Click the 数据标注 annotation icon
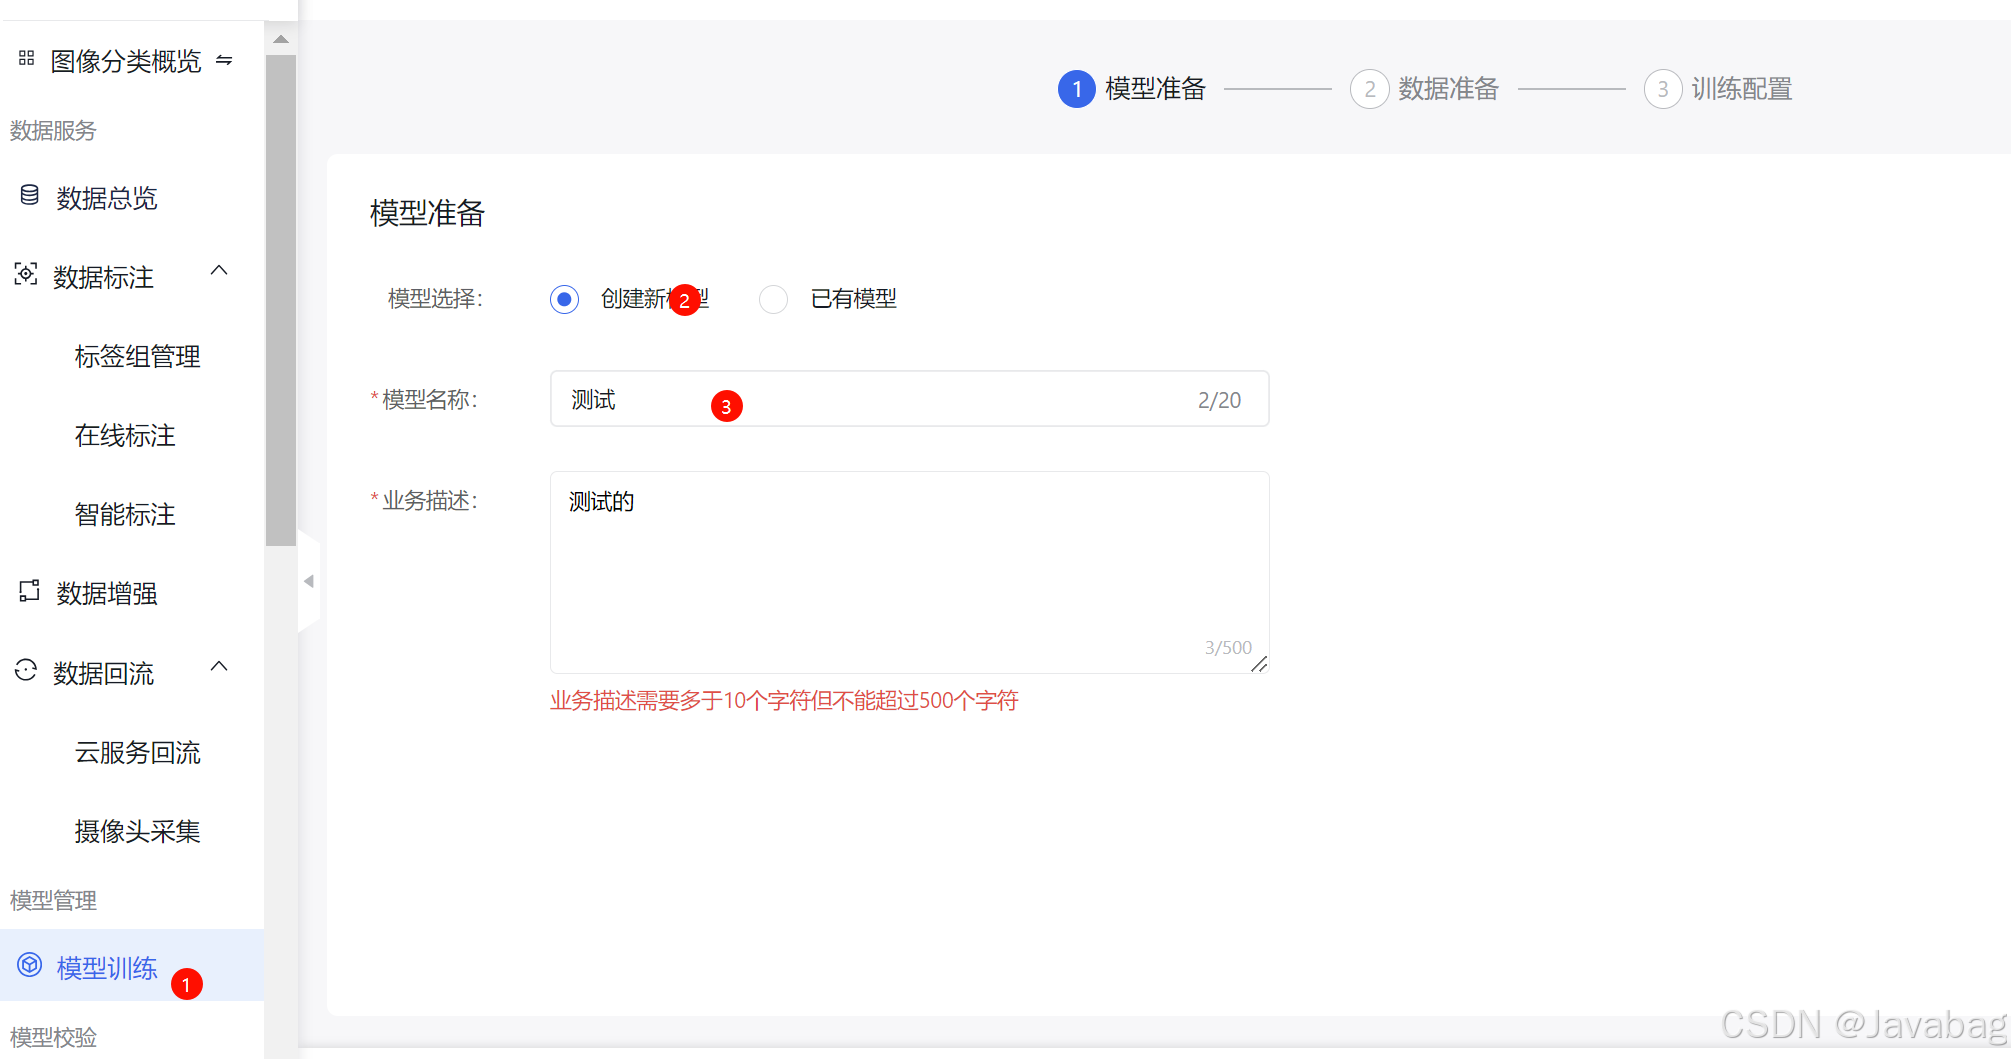Image resolution: width=2011 pixels, height=1059 pixels. (26, 274)
